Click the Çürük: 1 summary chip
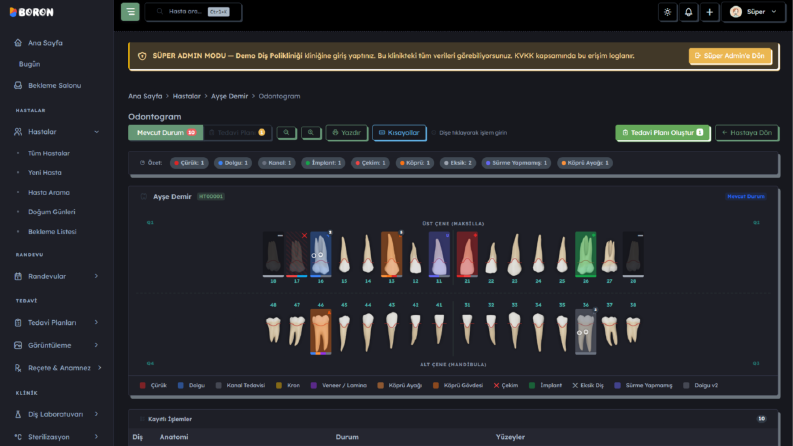 click(189, 163)
